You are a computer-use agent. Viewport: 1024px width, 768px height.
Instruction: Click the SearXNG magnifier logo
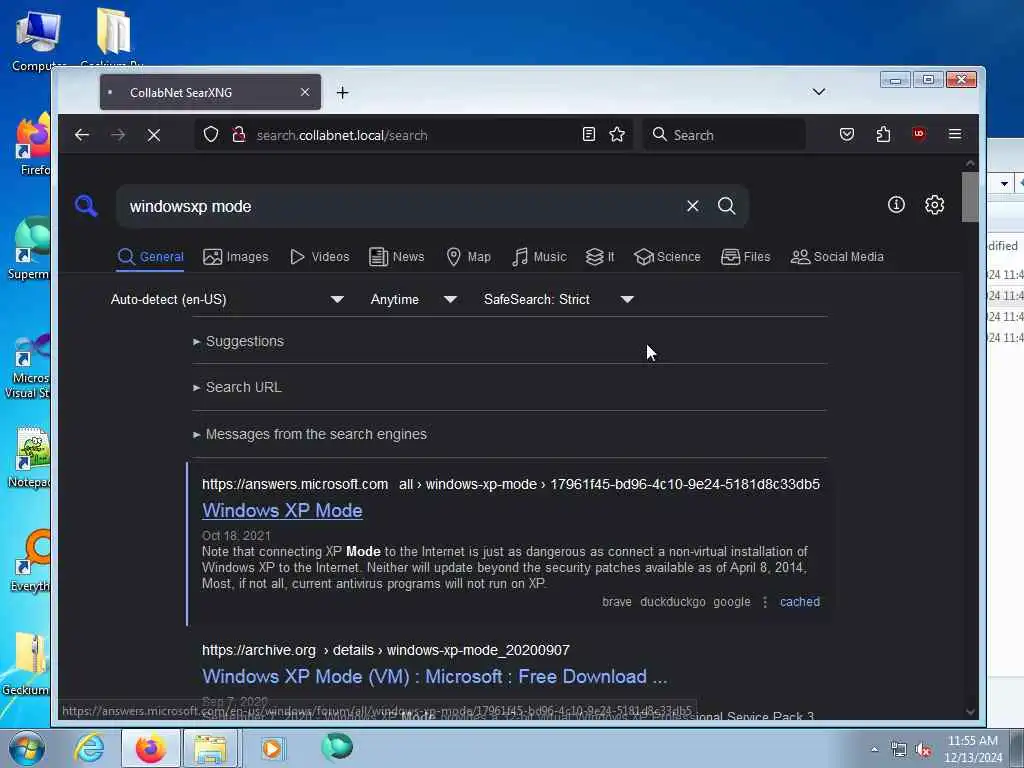pos(86,206)
